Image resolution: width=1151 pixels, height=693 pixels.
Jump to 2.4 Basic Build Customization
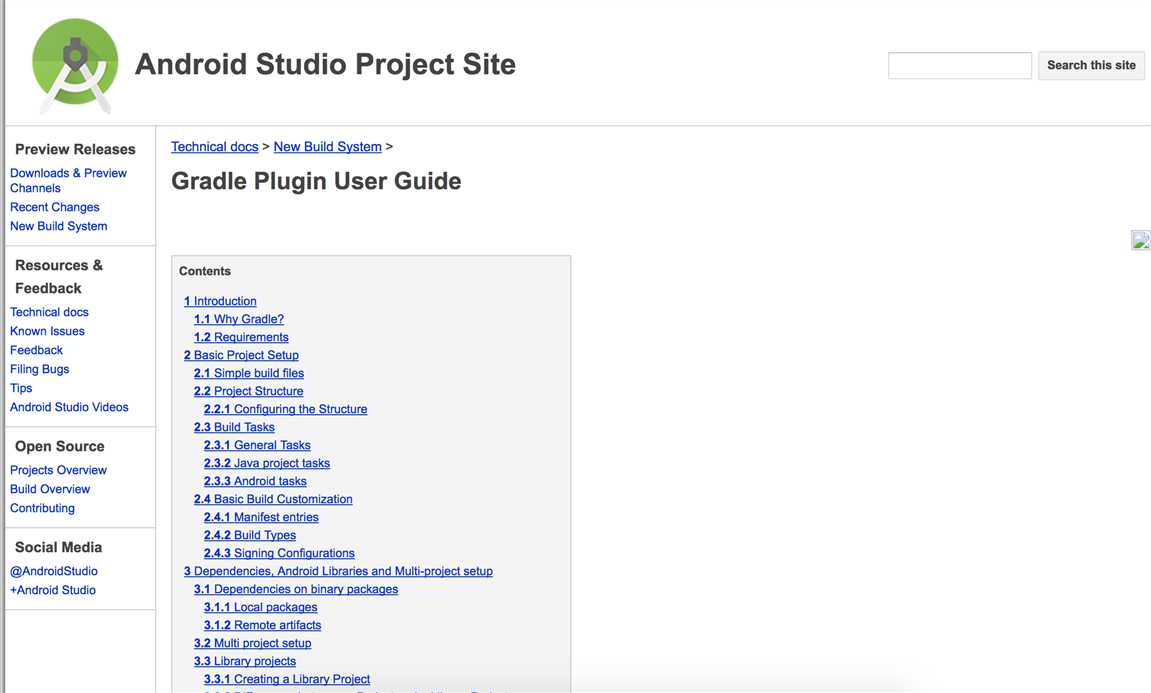273,499
